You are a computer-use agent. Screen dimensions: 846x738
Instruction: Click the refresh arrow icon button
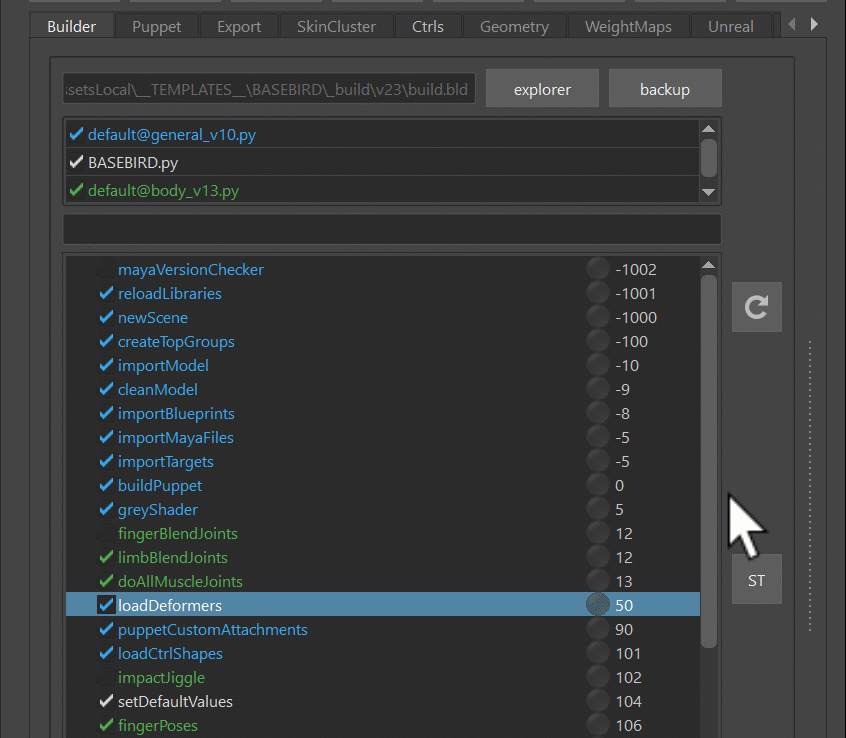[x=756, y=307]
